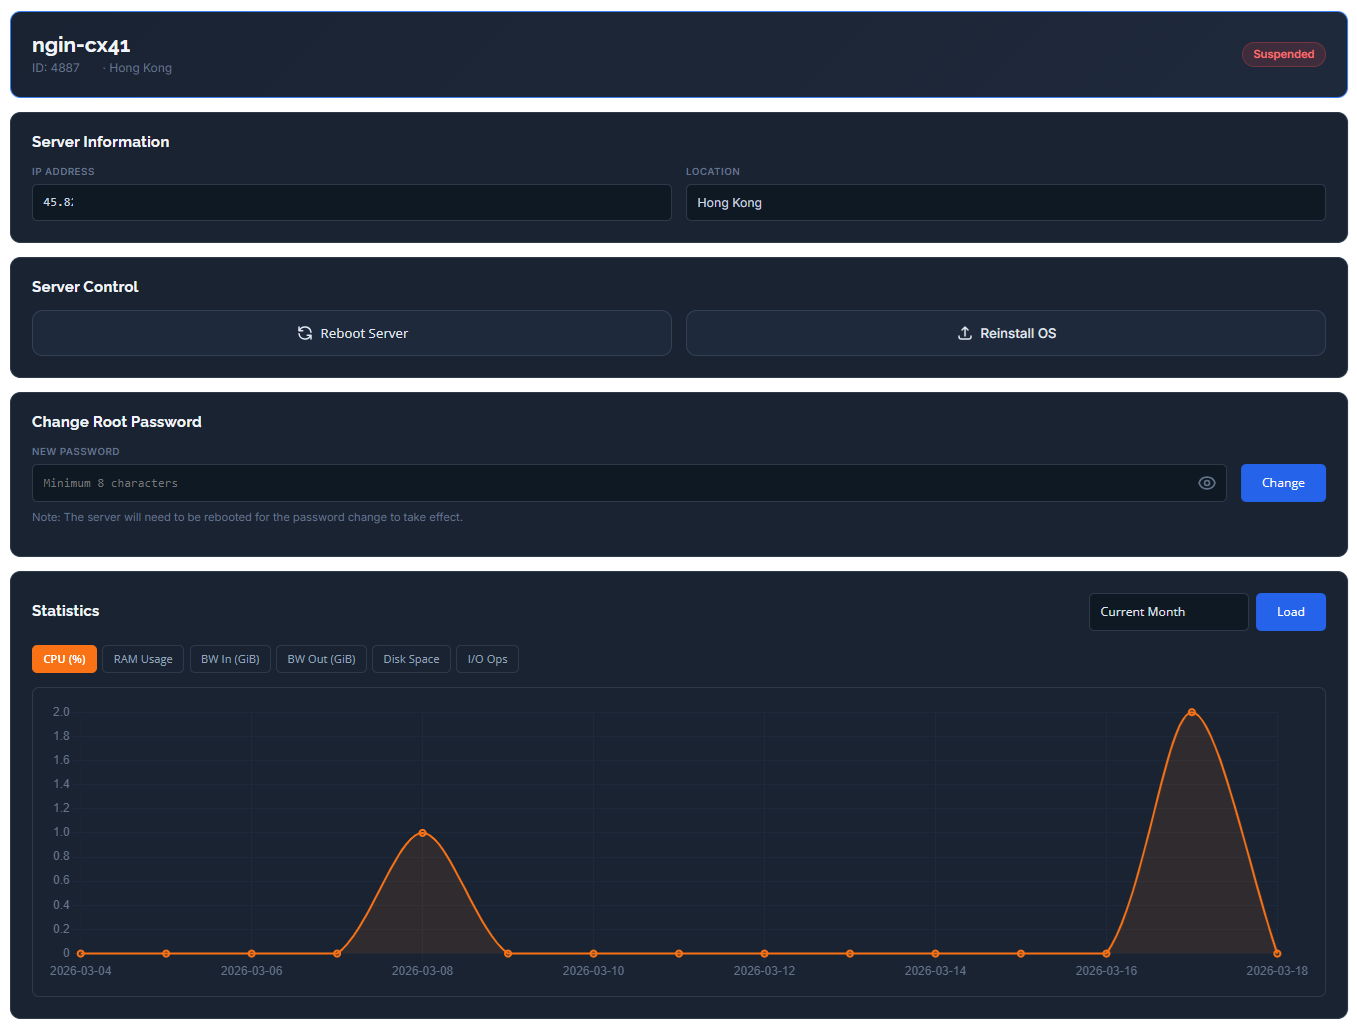Focus the New Password input field
Viewport: 1357px width, 1030px height.
pos(610,483)
